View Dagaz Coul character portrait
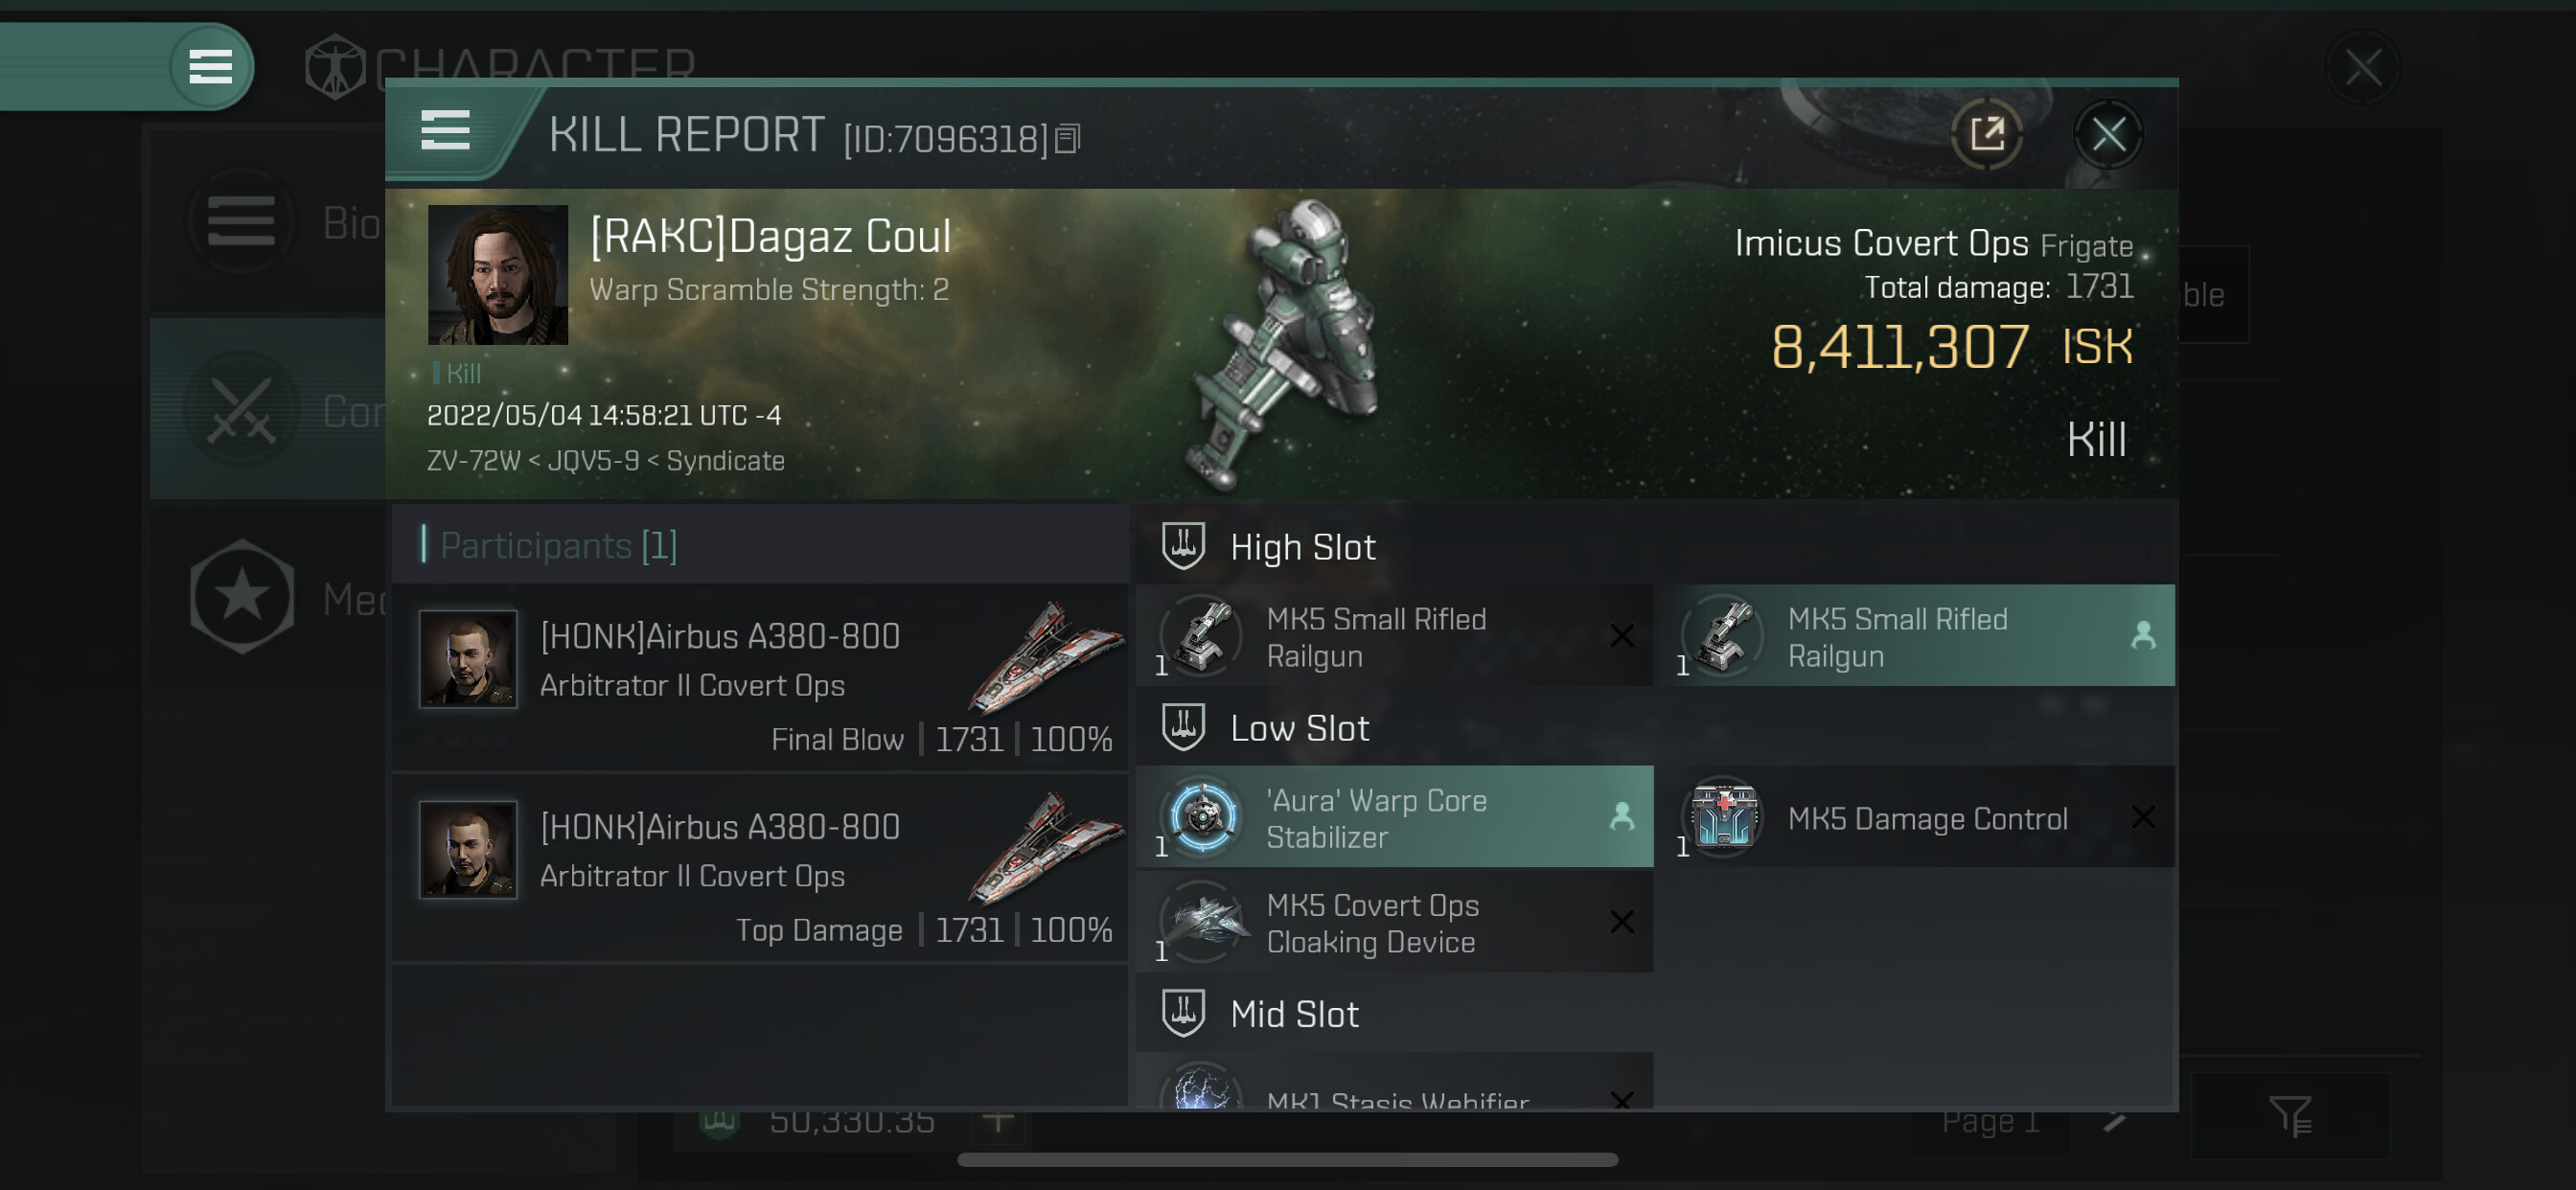 498,275
